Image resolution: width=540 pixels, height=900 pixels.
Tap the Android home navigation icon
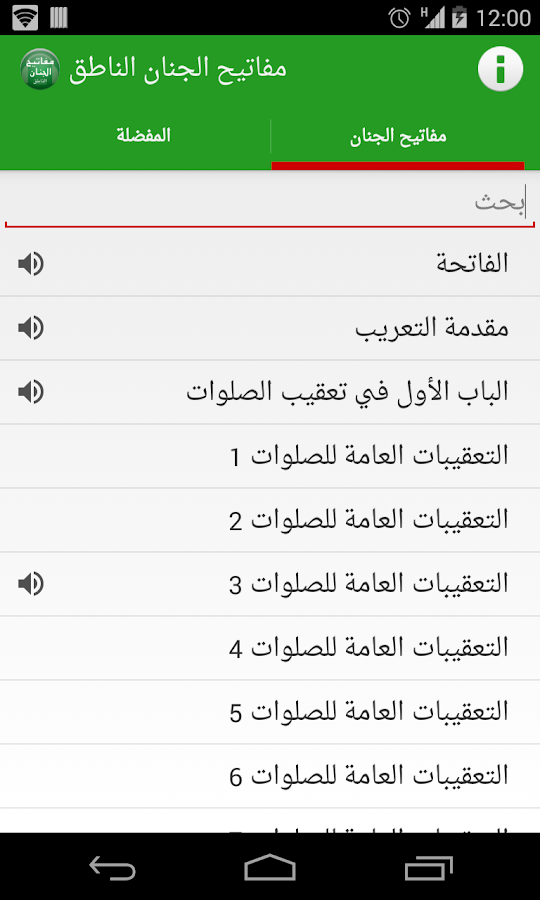click(270, 867)
